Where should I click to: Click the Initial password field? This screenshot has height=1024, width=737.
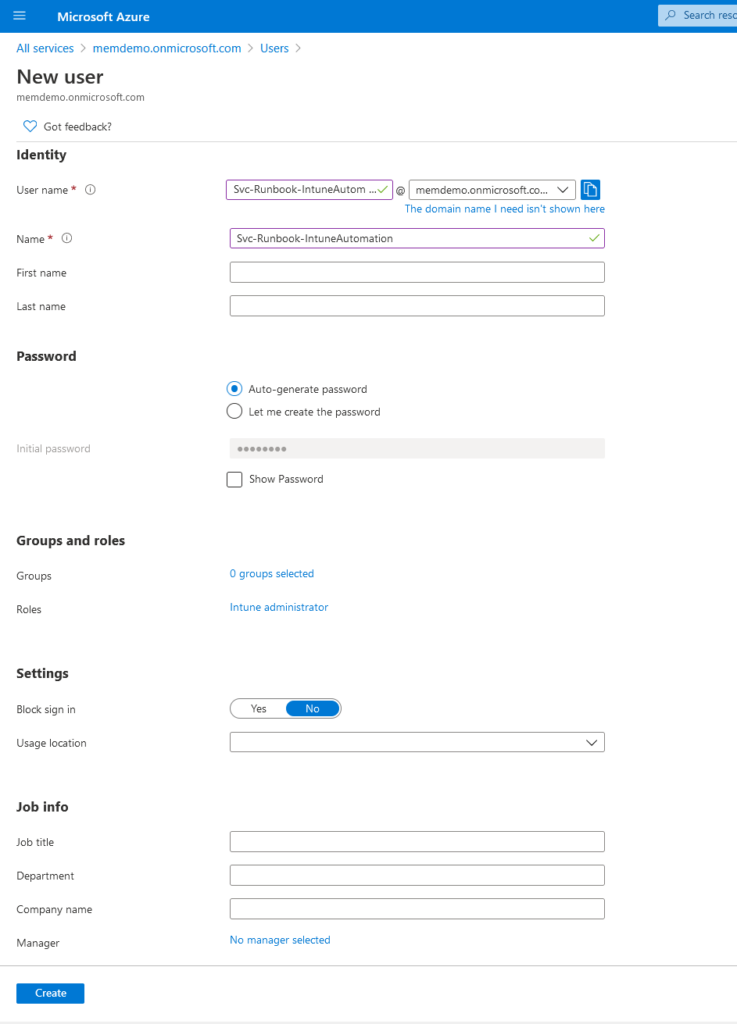pyautogui.click(x=417, y=449)
